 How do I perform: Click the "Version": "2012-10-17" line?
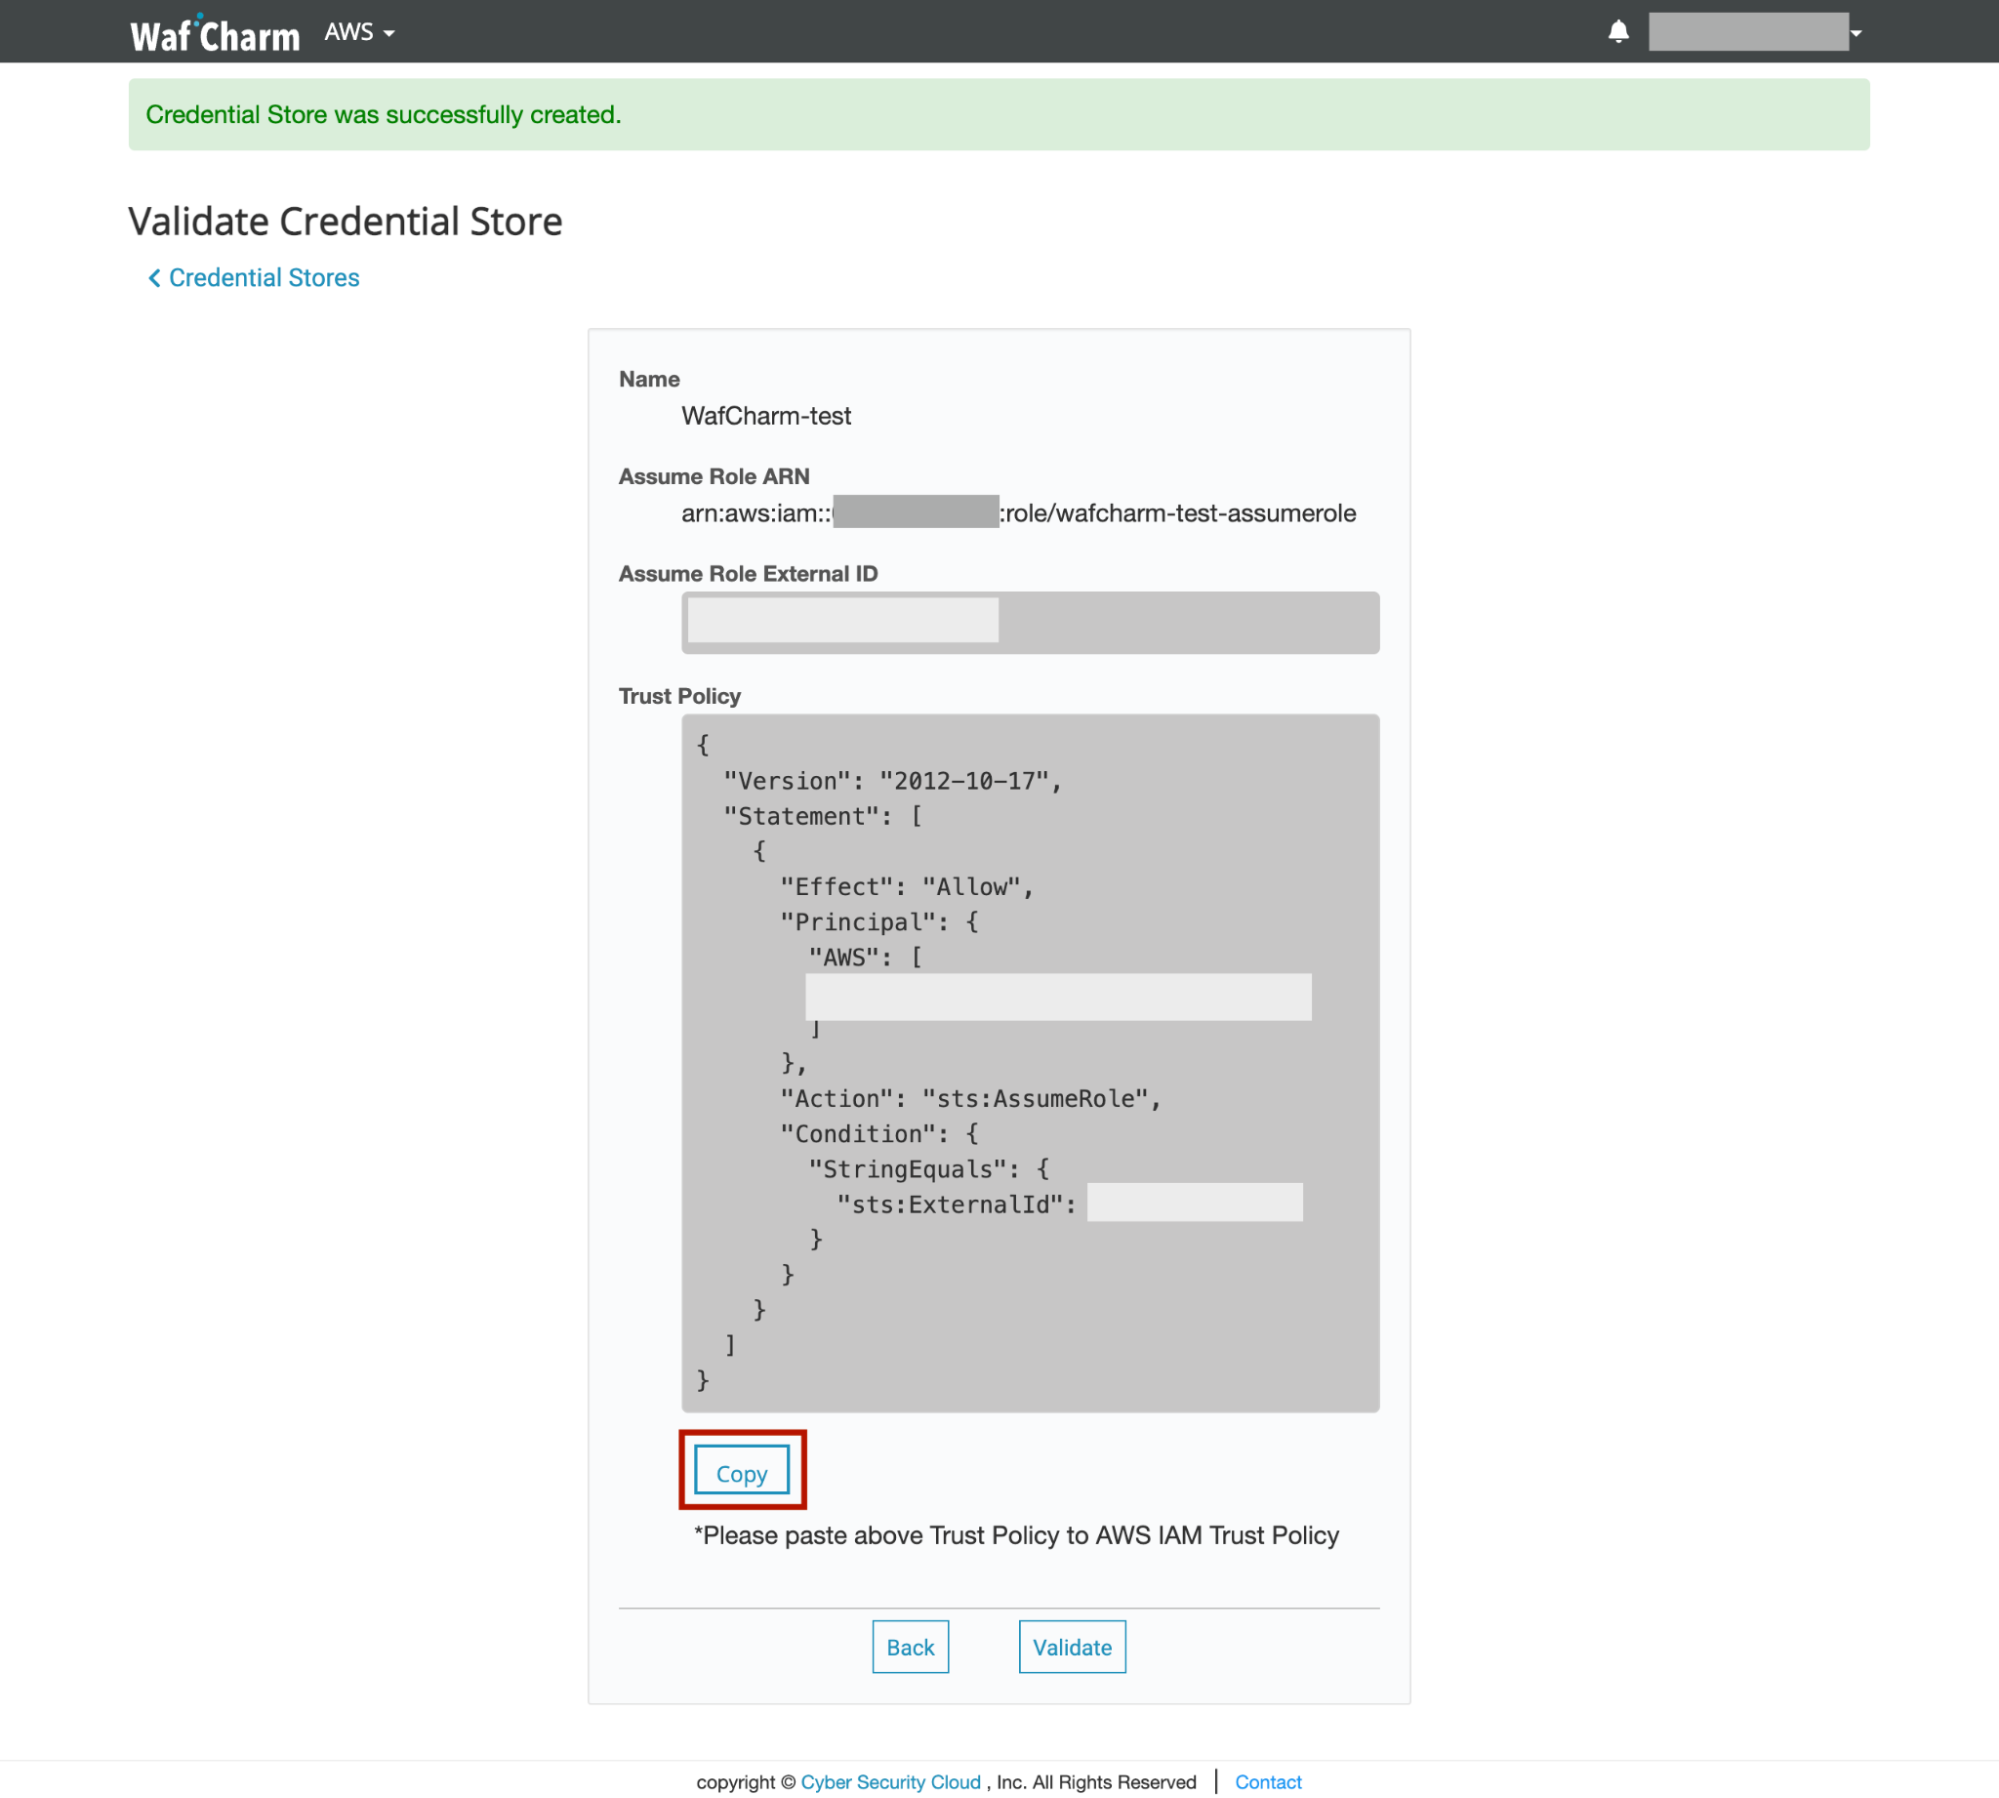(893, 780)
